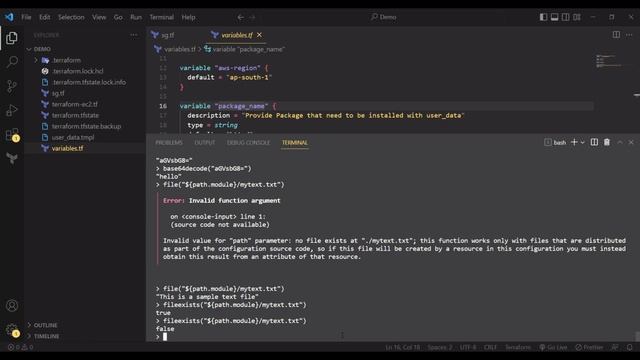Open the Terminal menu
The image size is (640, 360).
point(162,17)
